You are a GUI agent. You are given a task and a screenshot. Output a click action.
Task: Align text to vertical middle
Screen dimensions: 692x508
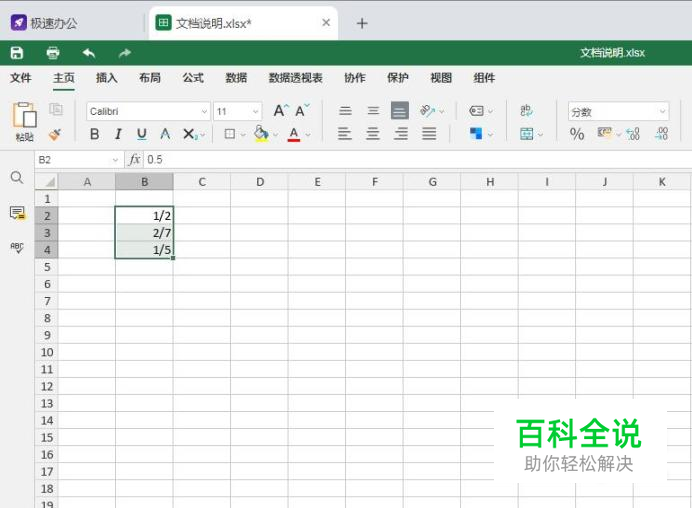coord(373,111)
